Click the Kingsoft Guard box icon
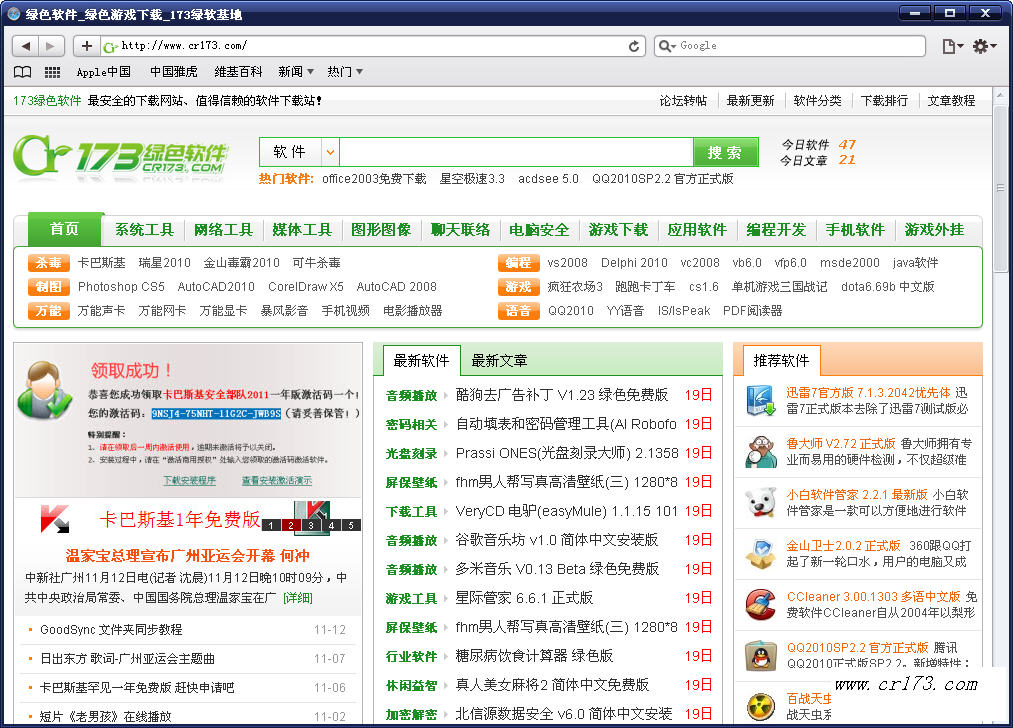Image resolution: width=1013 pixels, height=728 pixels. tap(760, 554)
